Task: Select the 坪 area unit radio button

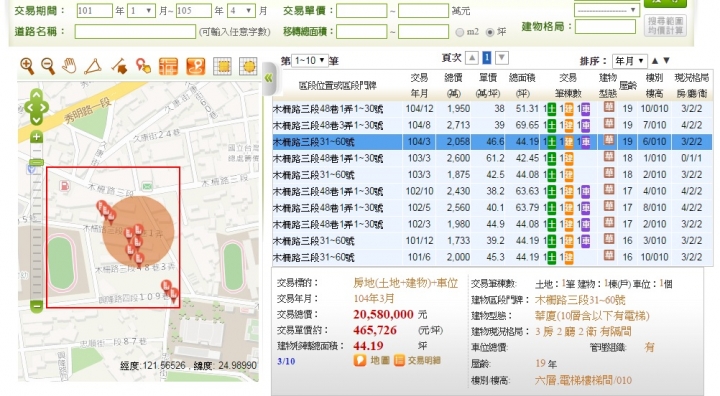Action: [x=489, y=32]
